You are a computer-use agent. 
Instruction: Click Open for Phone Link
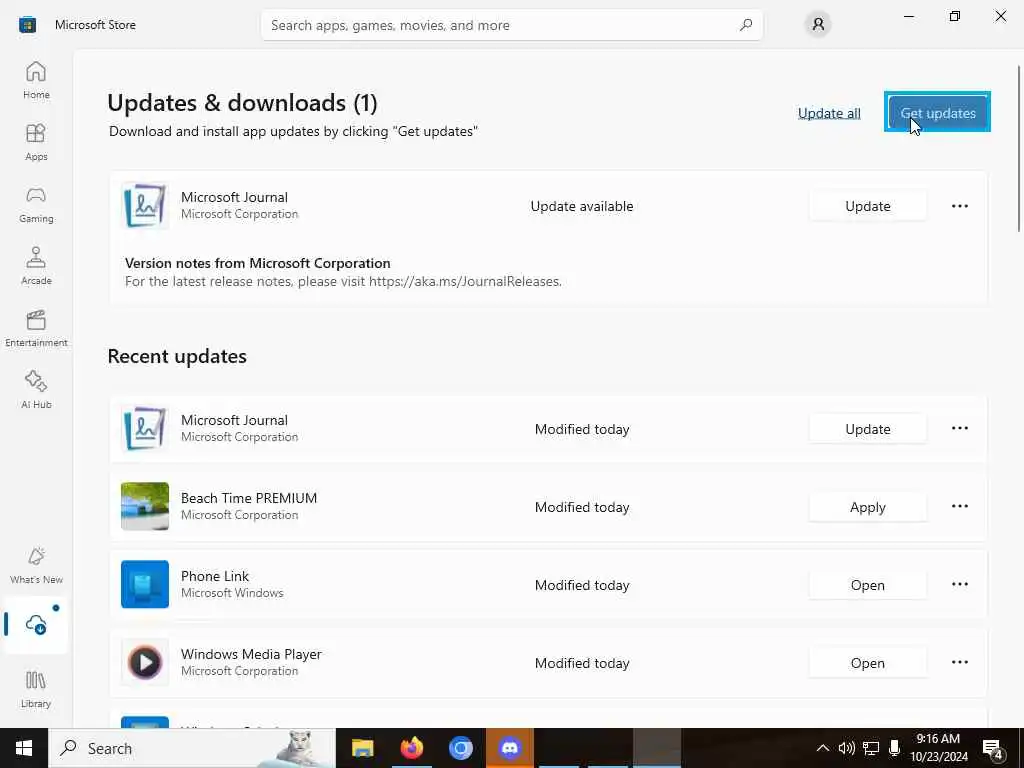[867, 585]
